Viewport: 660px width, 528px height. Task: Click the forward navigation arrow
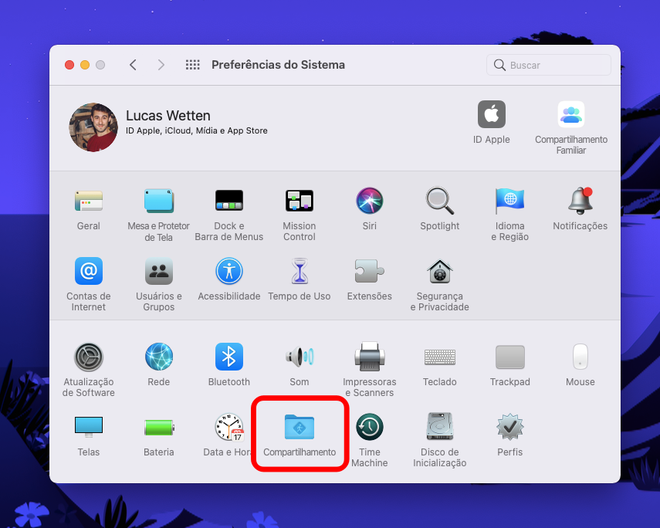point(161,65)
